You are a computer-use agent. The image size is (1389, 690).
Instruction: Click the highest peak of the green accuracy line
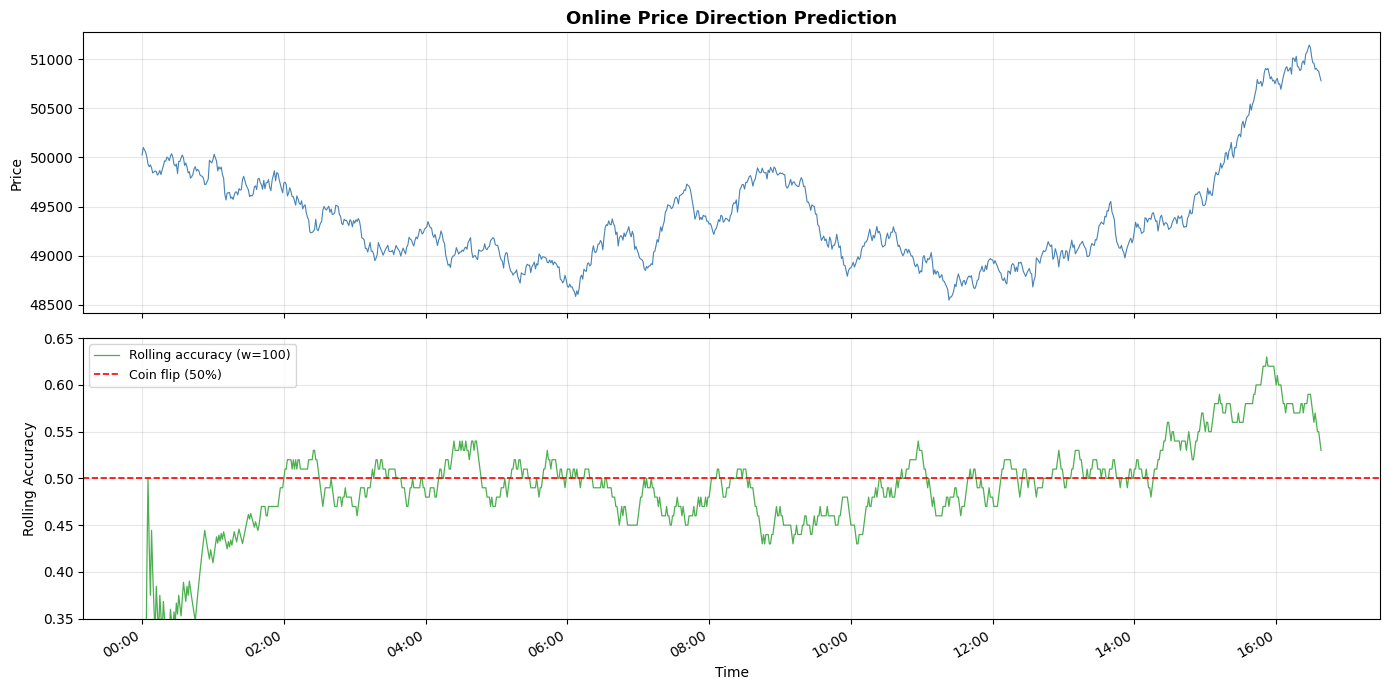tap(1266, 357)
